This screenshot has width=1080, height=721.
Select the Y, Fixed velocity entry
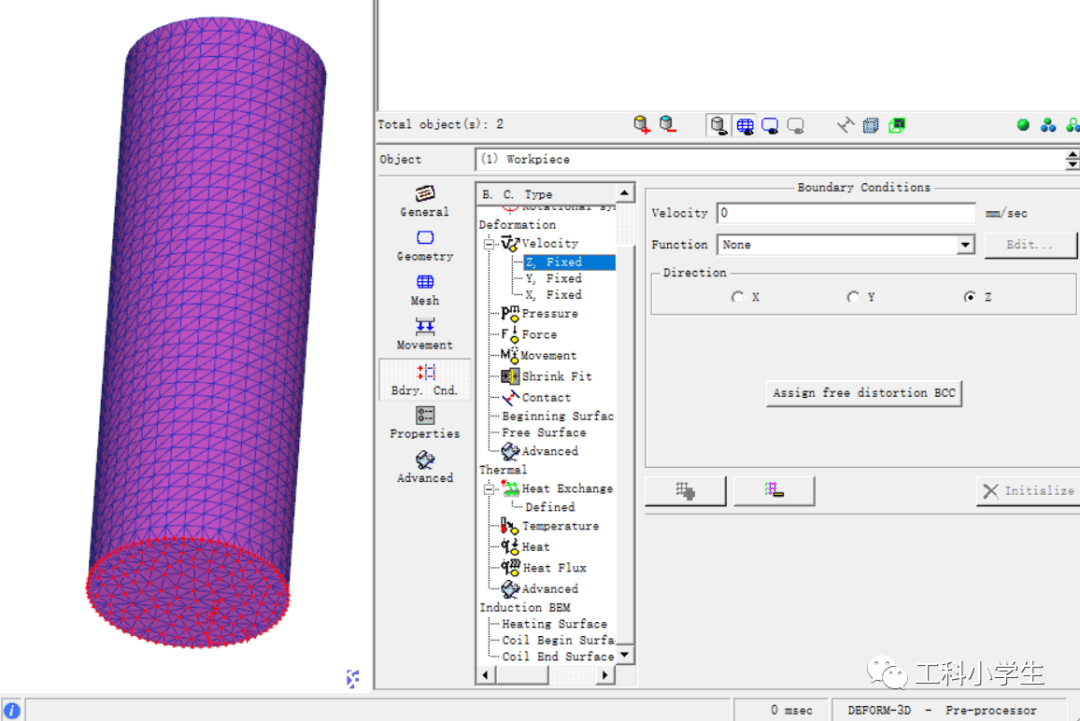pyautogui.click(x=554, y=278)
